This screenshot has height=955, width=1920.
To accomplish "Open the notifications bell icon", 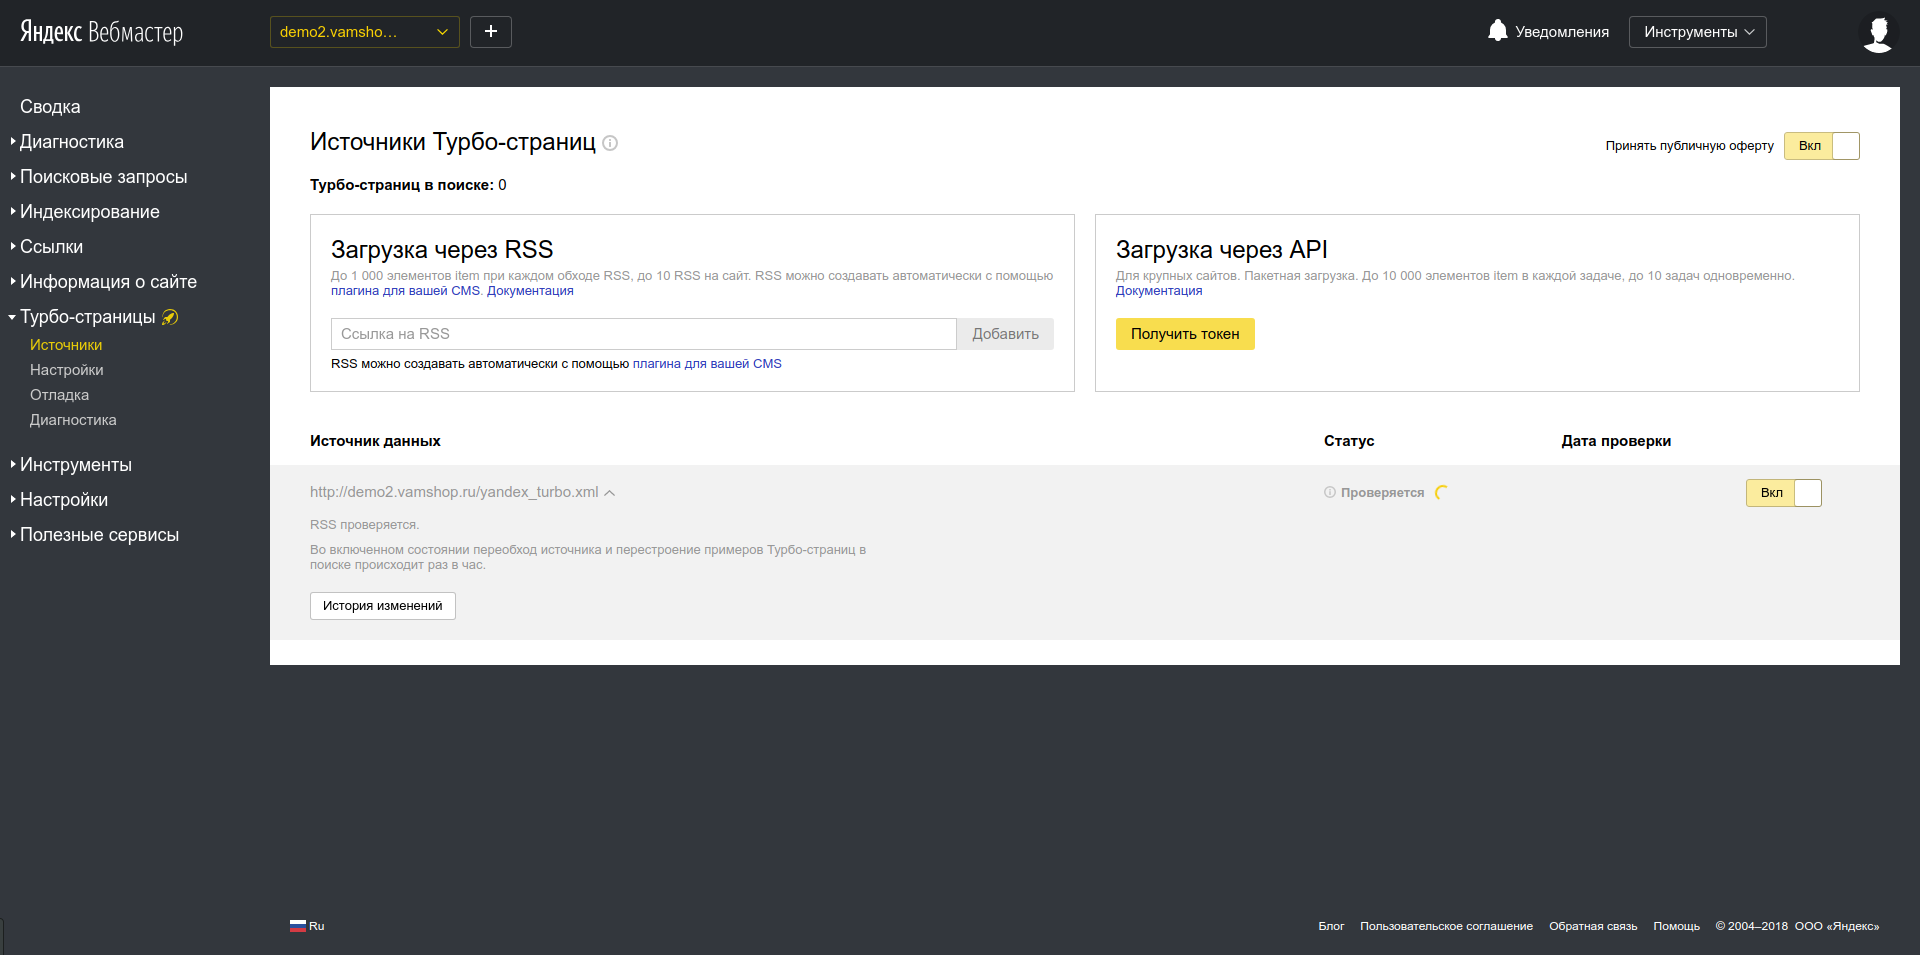I will tap(1497, 31).
